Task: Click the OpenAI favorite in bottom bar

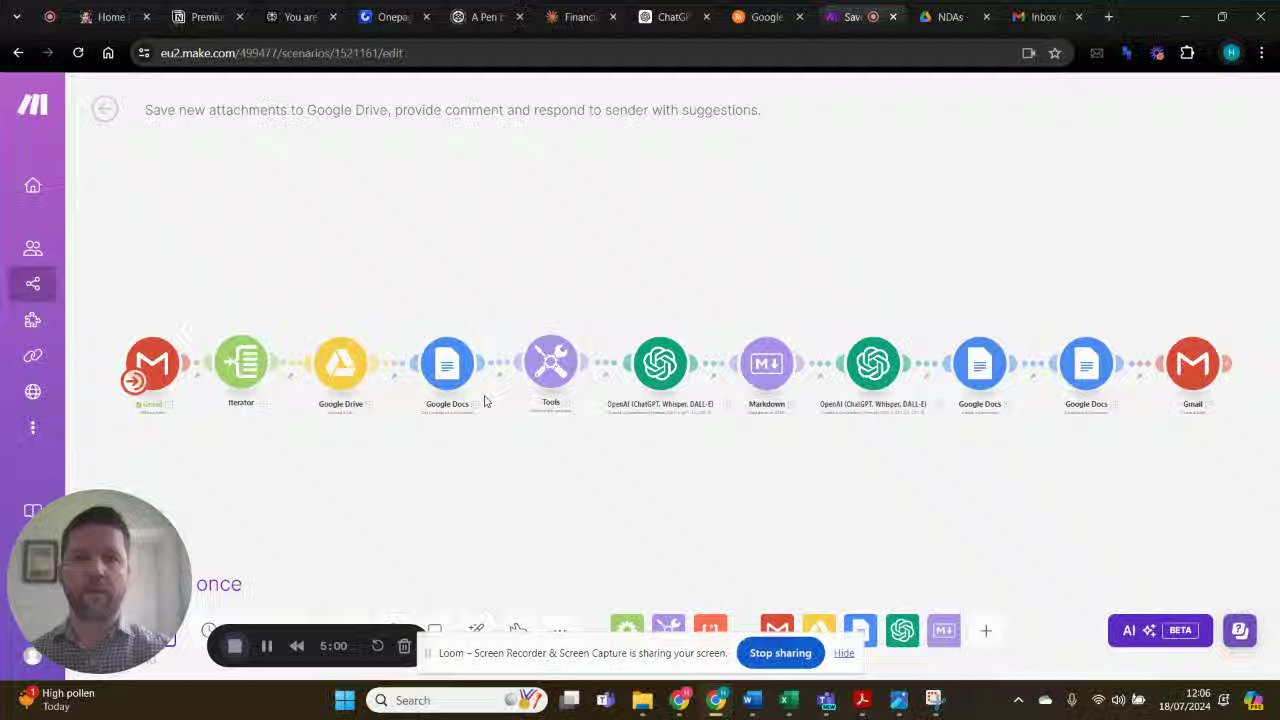Action: 902,630
